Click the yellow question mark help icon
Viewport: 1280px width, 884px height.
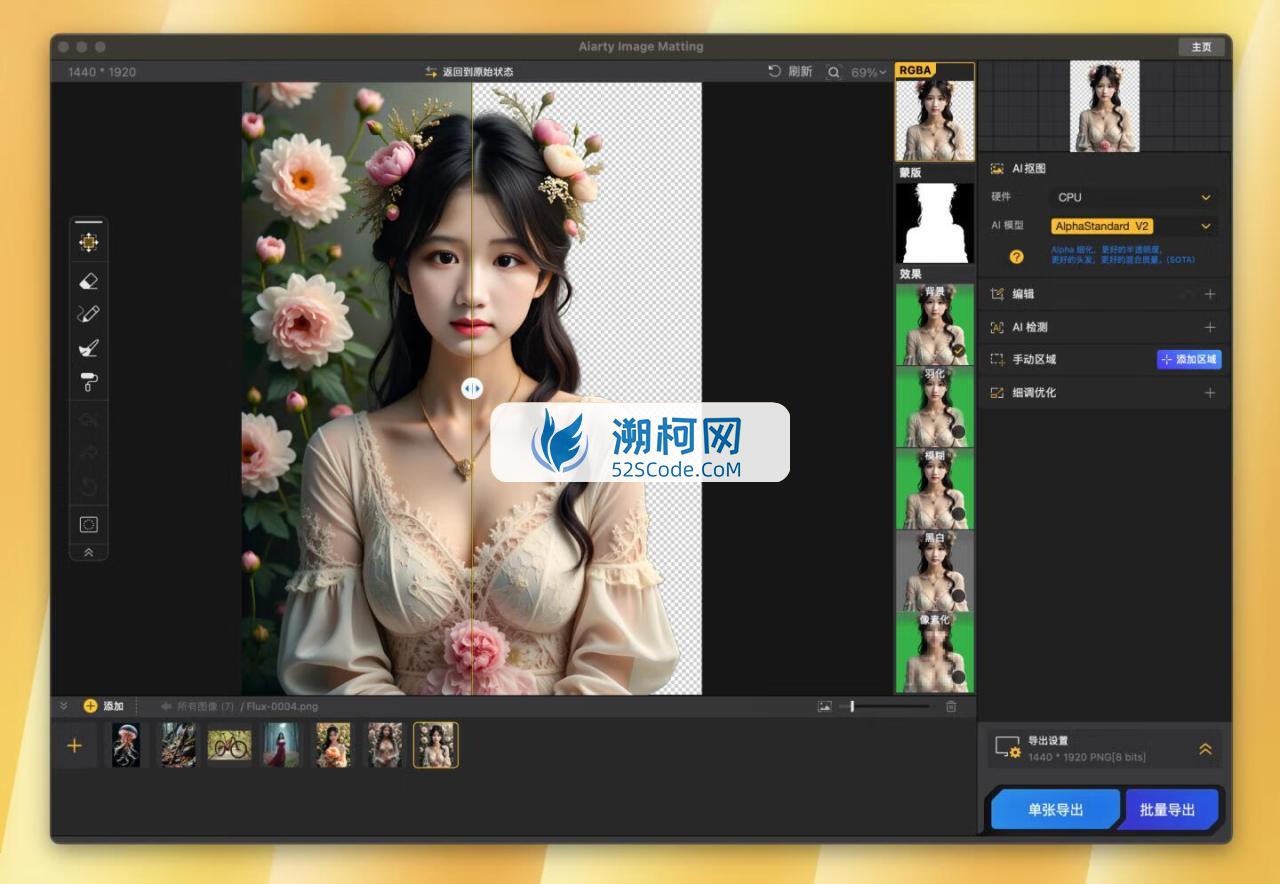tap(1016, 257)
